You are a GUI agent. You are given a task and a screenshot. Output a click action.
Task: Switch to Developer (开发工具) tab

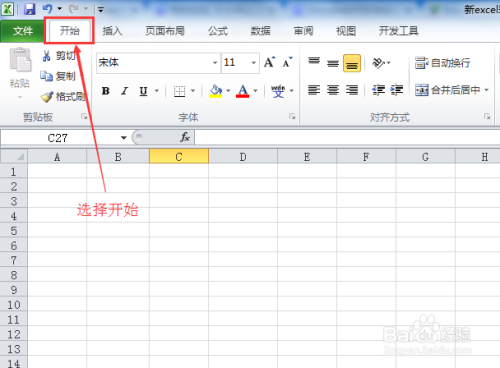coord(398,31)
